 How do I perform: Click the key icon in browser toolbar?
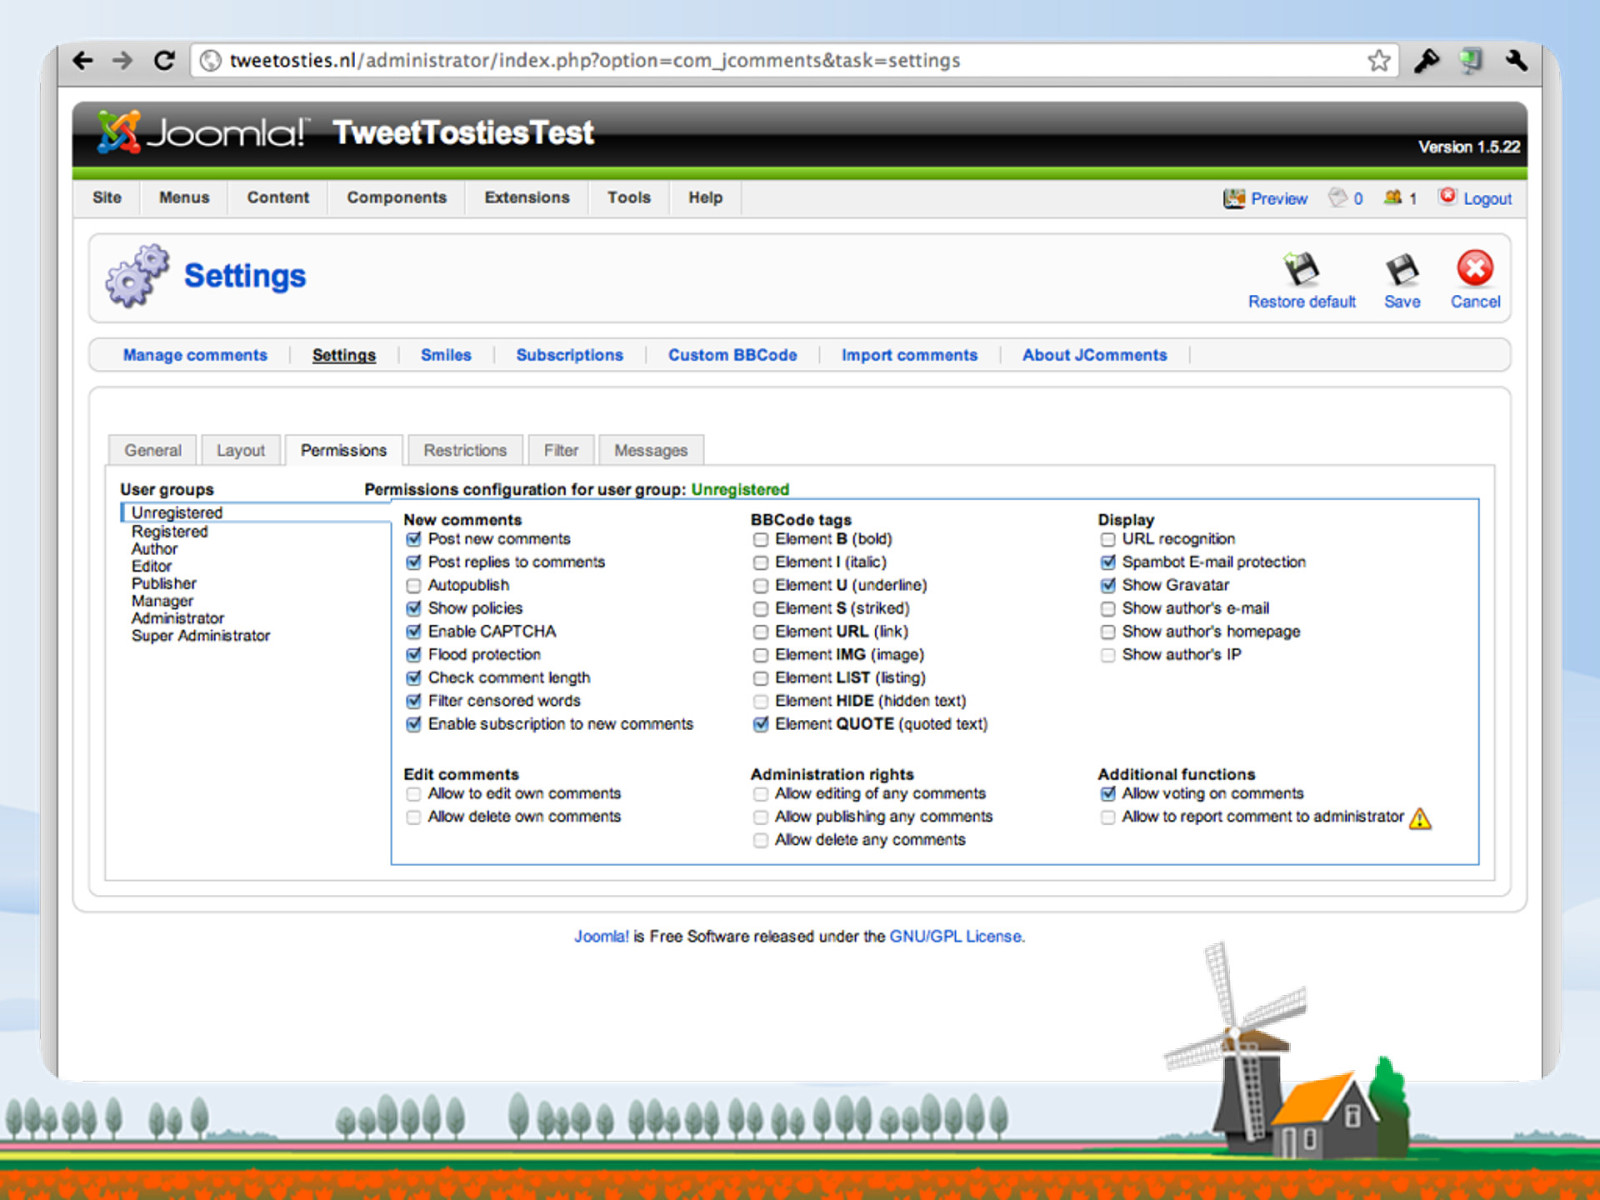(1426, 61)
